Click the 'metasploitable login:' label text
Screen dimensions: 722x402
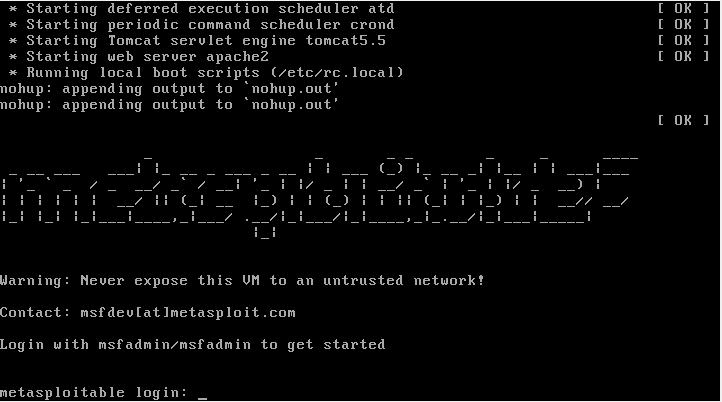coord(94,393)
